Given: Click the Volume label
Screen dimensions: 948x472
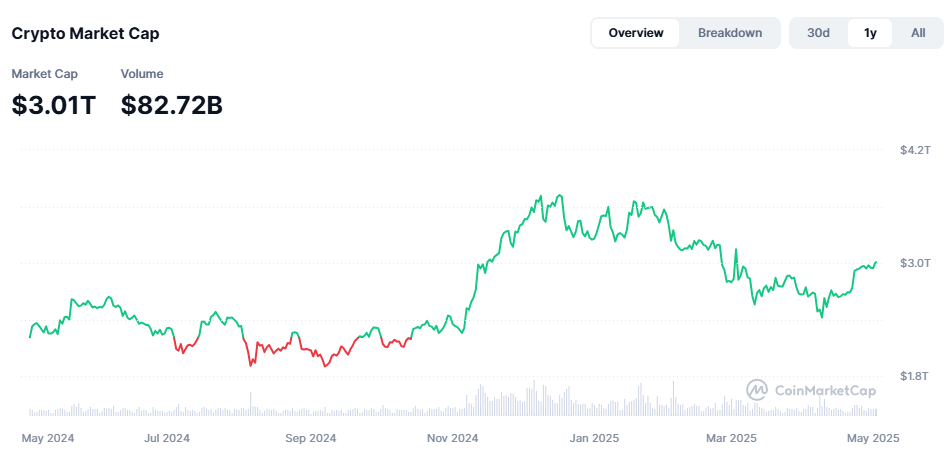Looking at the screenshot, I should [x=142, y=74].
